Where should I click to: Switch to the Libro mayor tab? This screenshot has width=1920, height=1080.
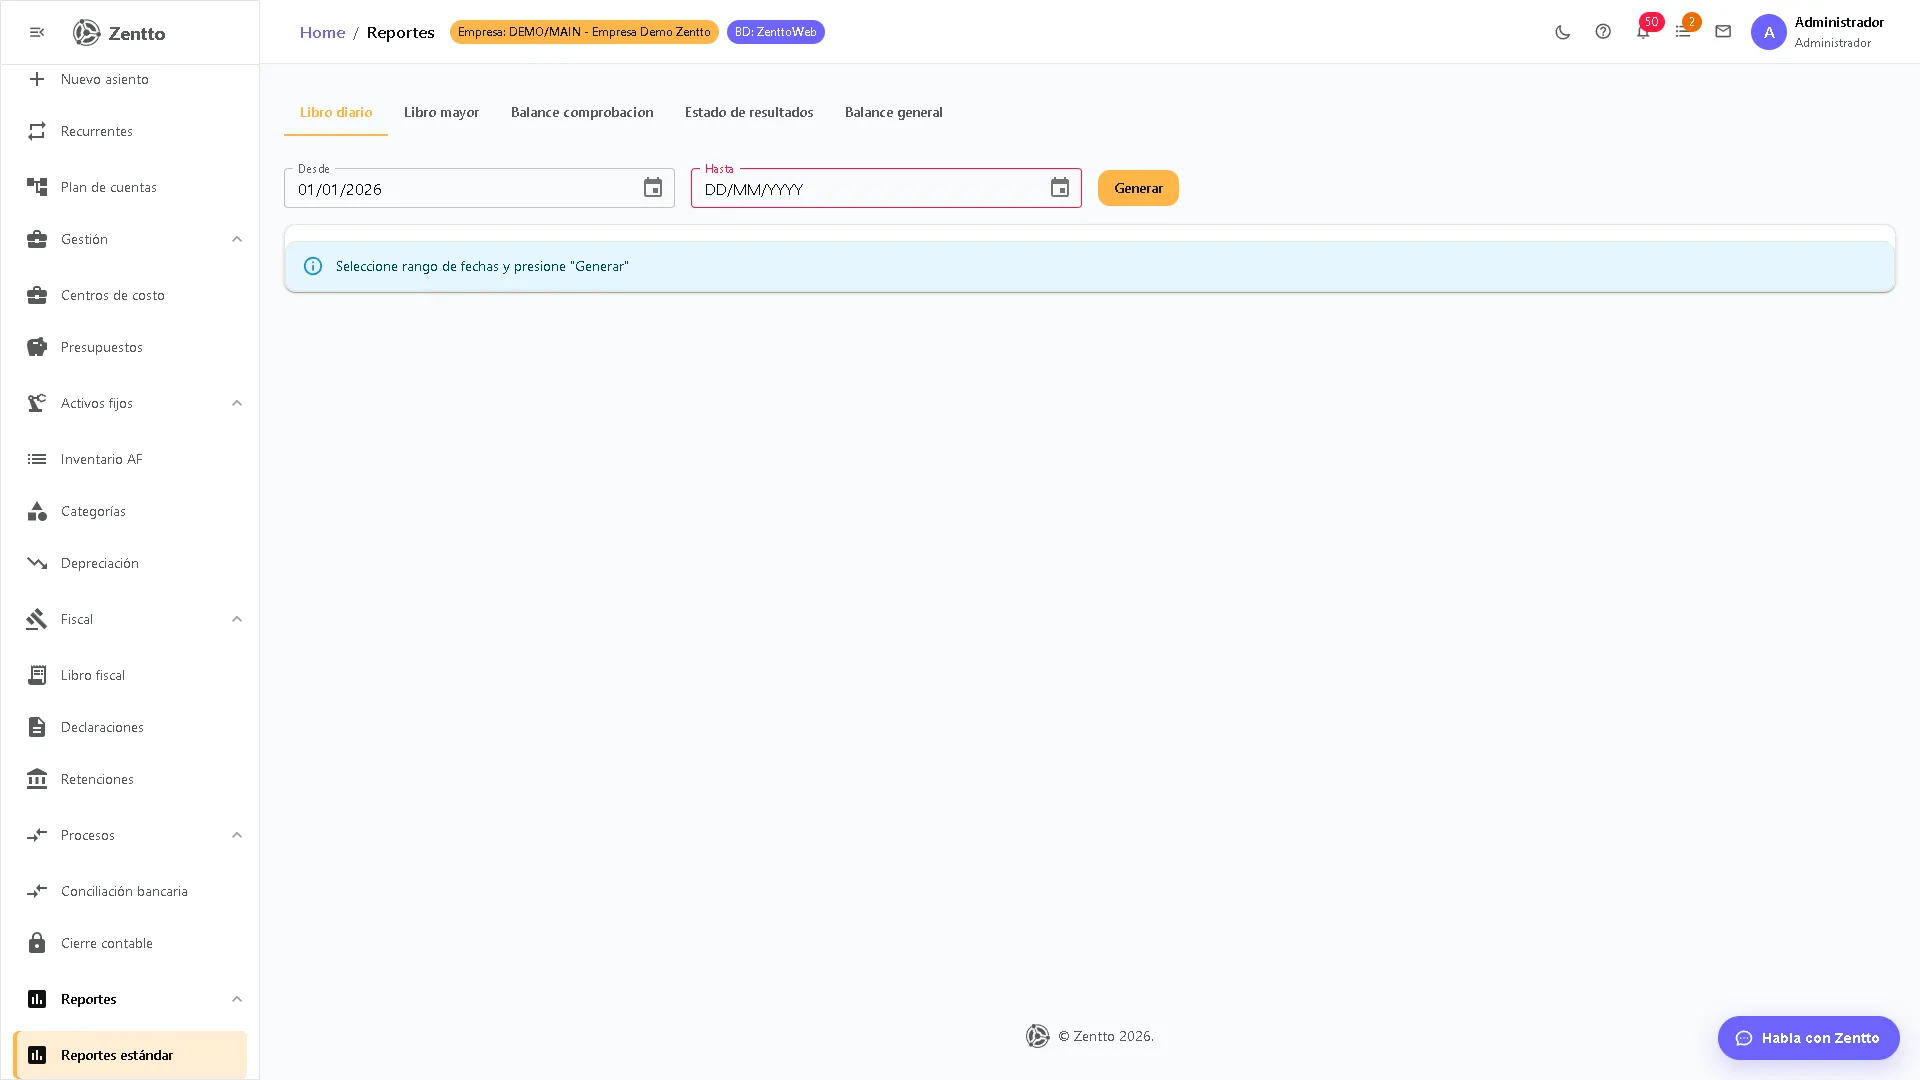point(442,112)
